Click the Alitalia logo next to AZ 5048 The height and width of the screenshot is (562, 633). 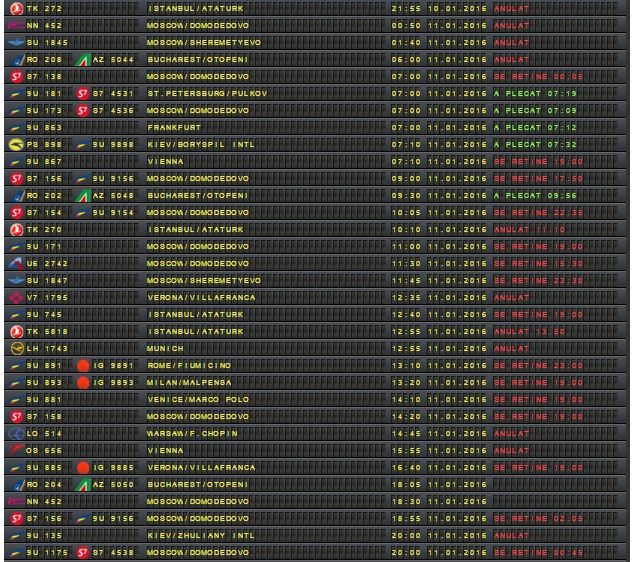[83, 196]
